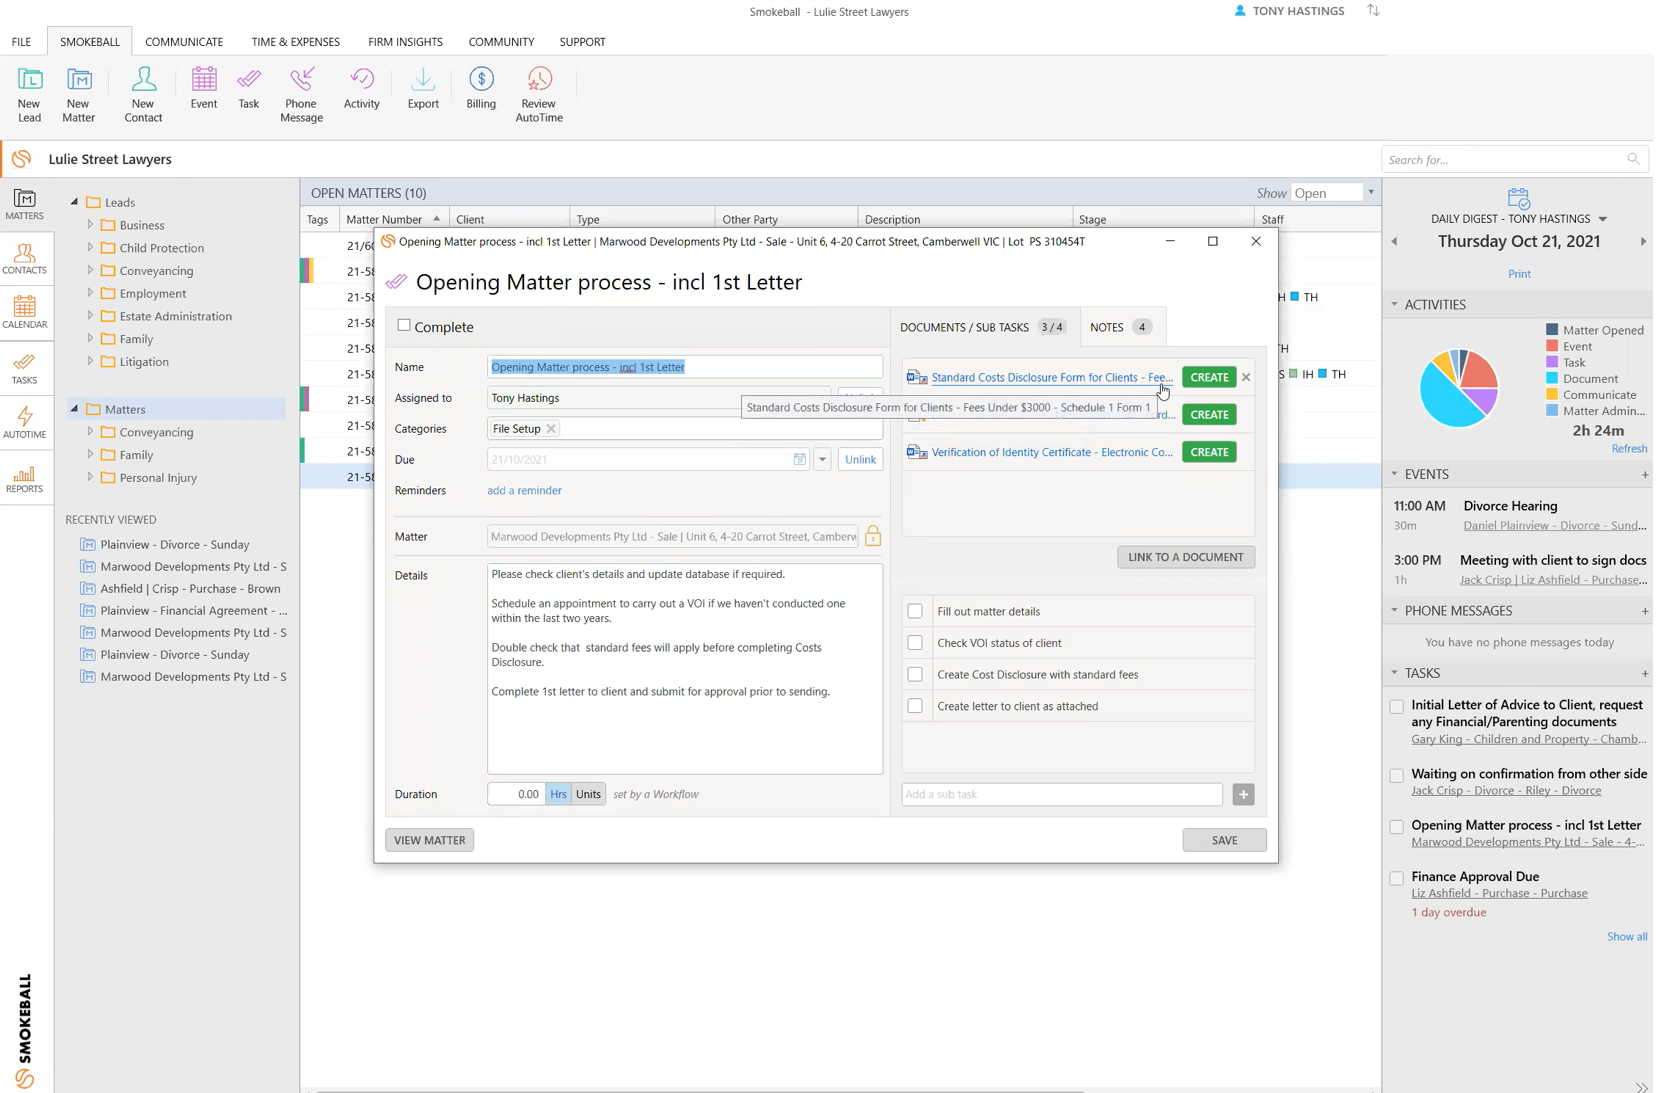The width and height of the screenshot is (1657, 1093).
Task: Remove the Standard Costs Disclosure document link
Action: (x=1246, y=377)
